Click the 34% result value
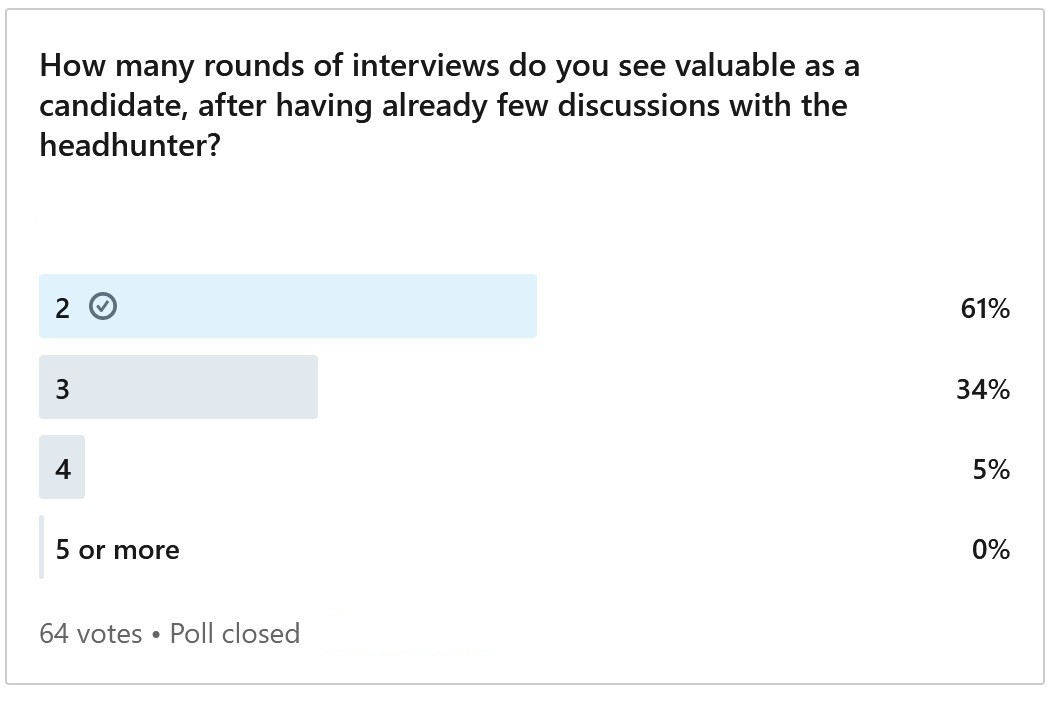This screenshot has width=1048, height=702. (x=982, y=389)
